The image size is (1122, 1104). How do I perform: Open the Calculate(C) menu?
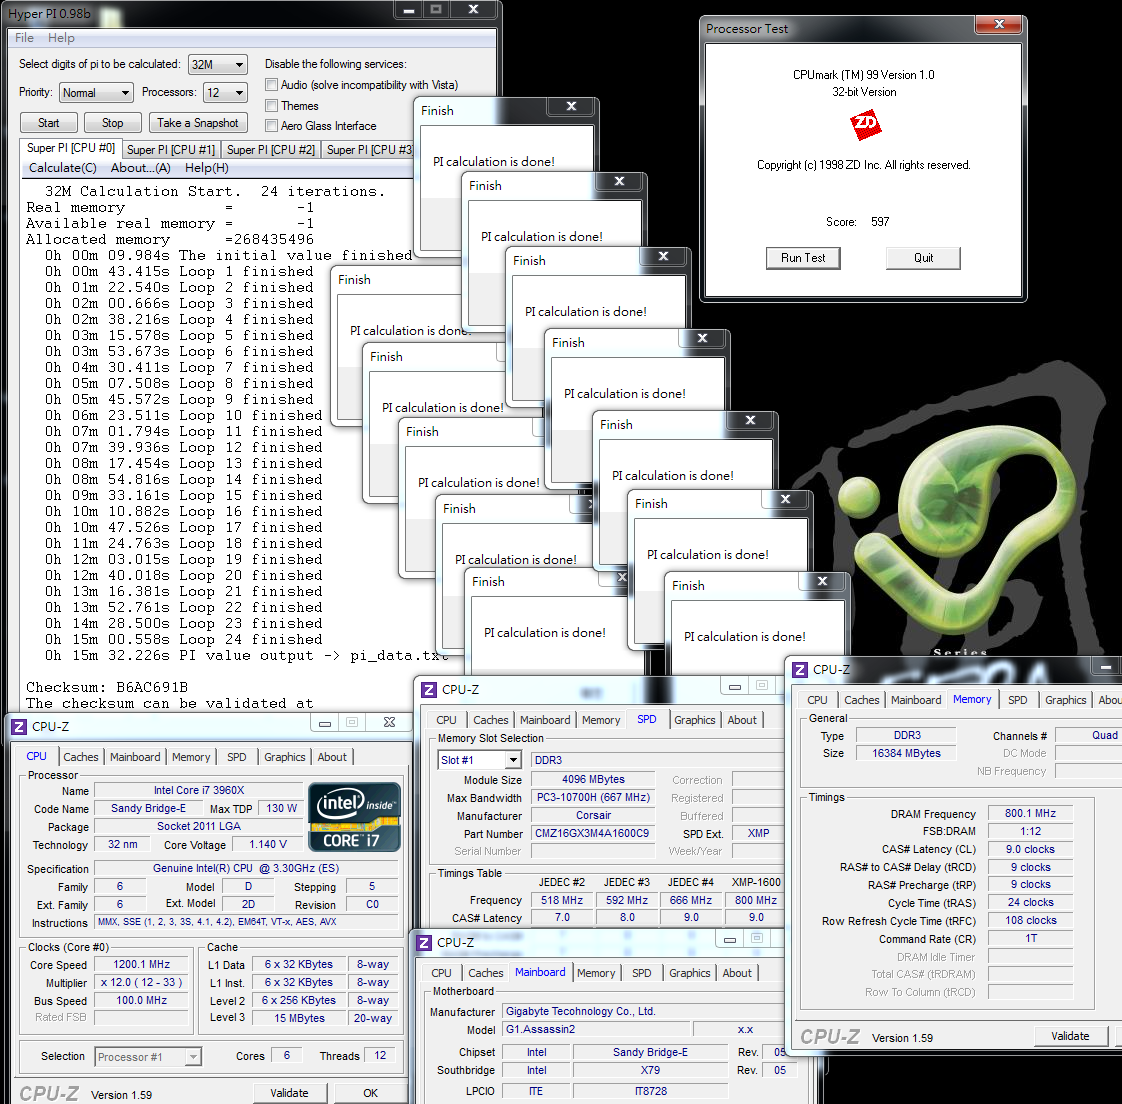[62, 168]
